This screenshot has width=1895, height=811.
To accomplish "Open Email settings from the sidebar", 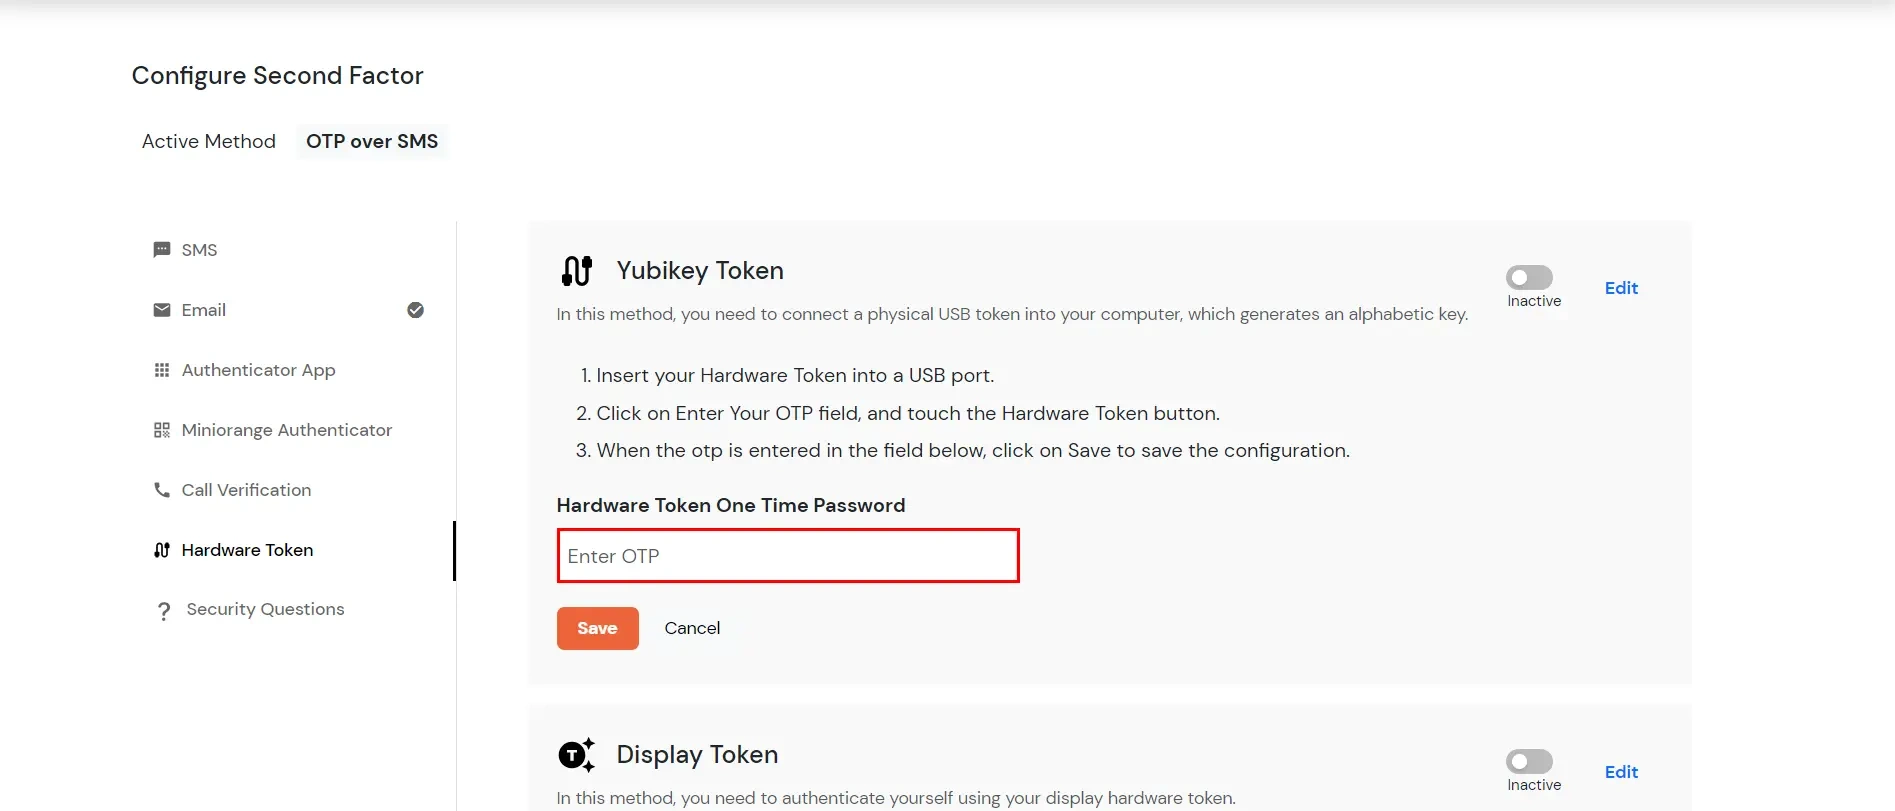I will tap(203, 310).
